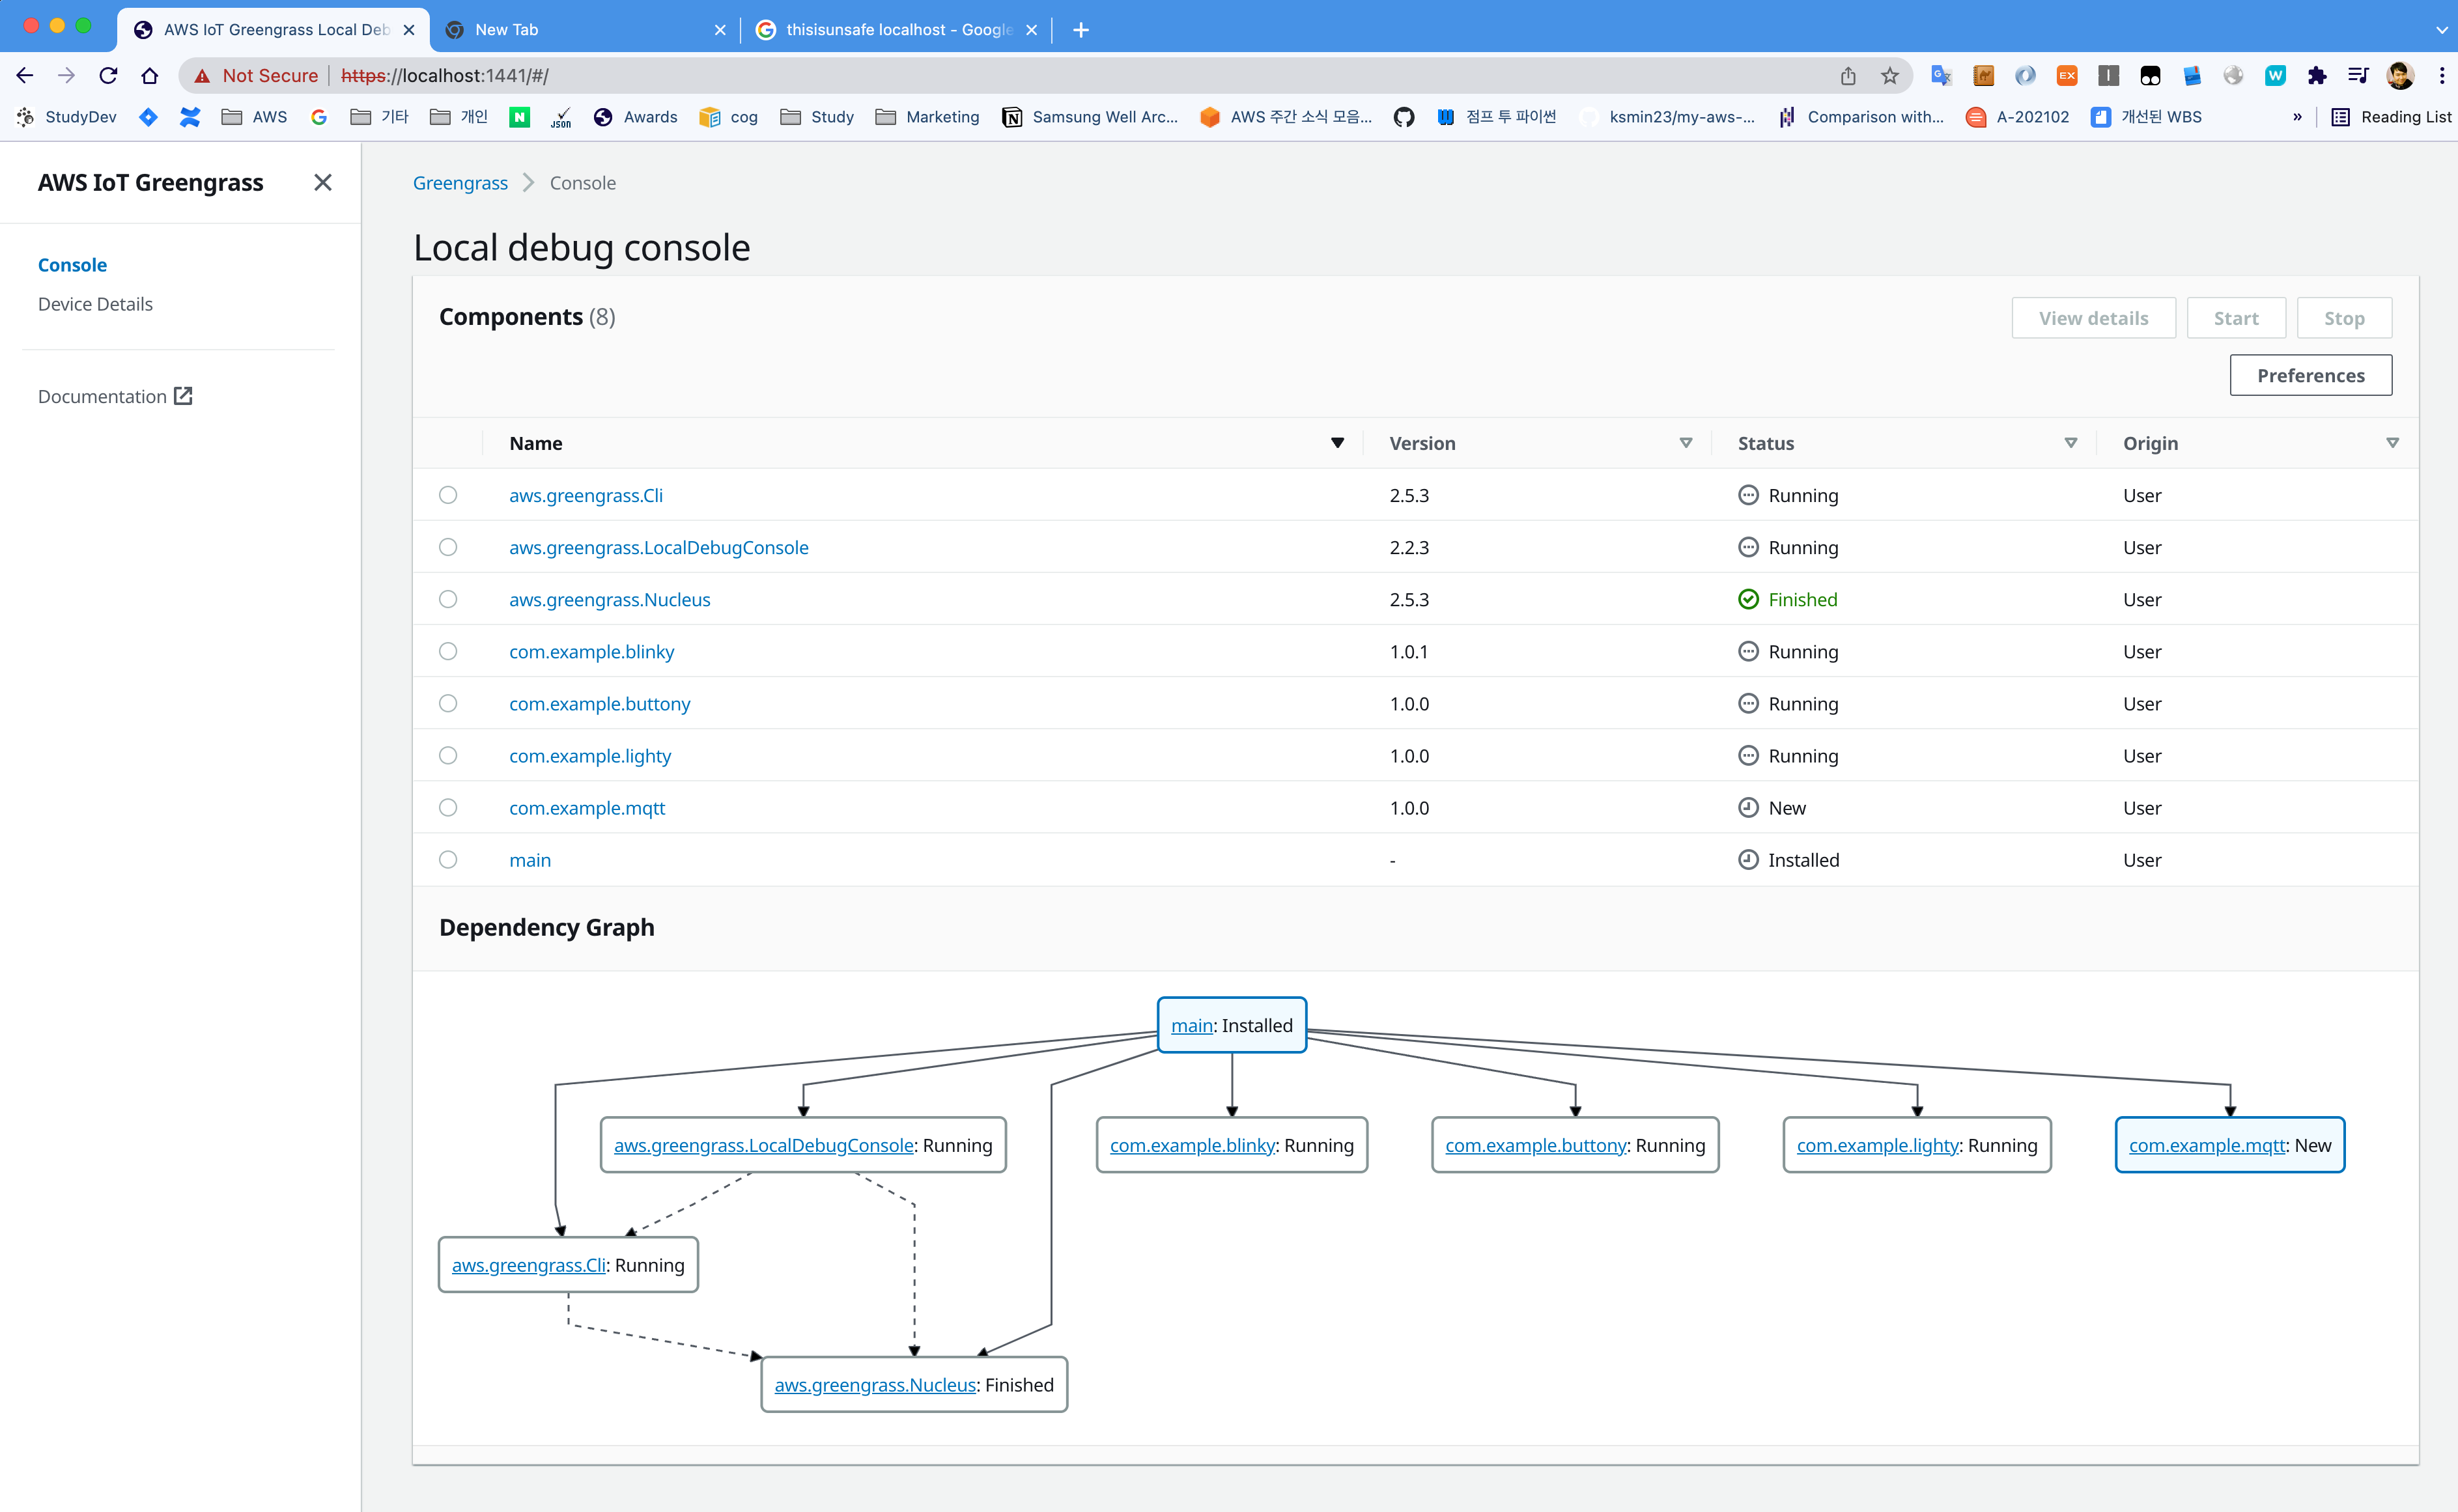Open com.example.mqtt link in table
Screen dimensions: 2458x1512
point(587,808)
